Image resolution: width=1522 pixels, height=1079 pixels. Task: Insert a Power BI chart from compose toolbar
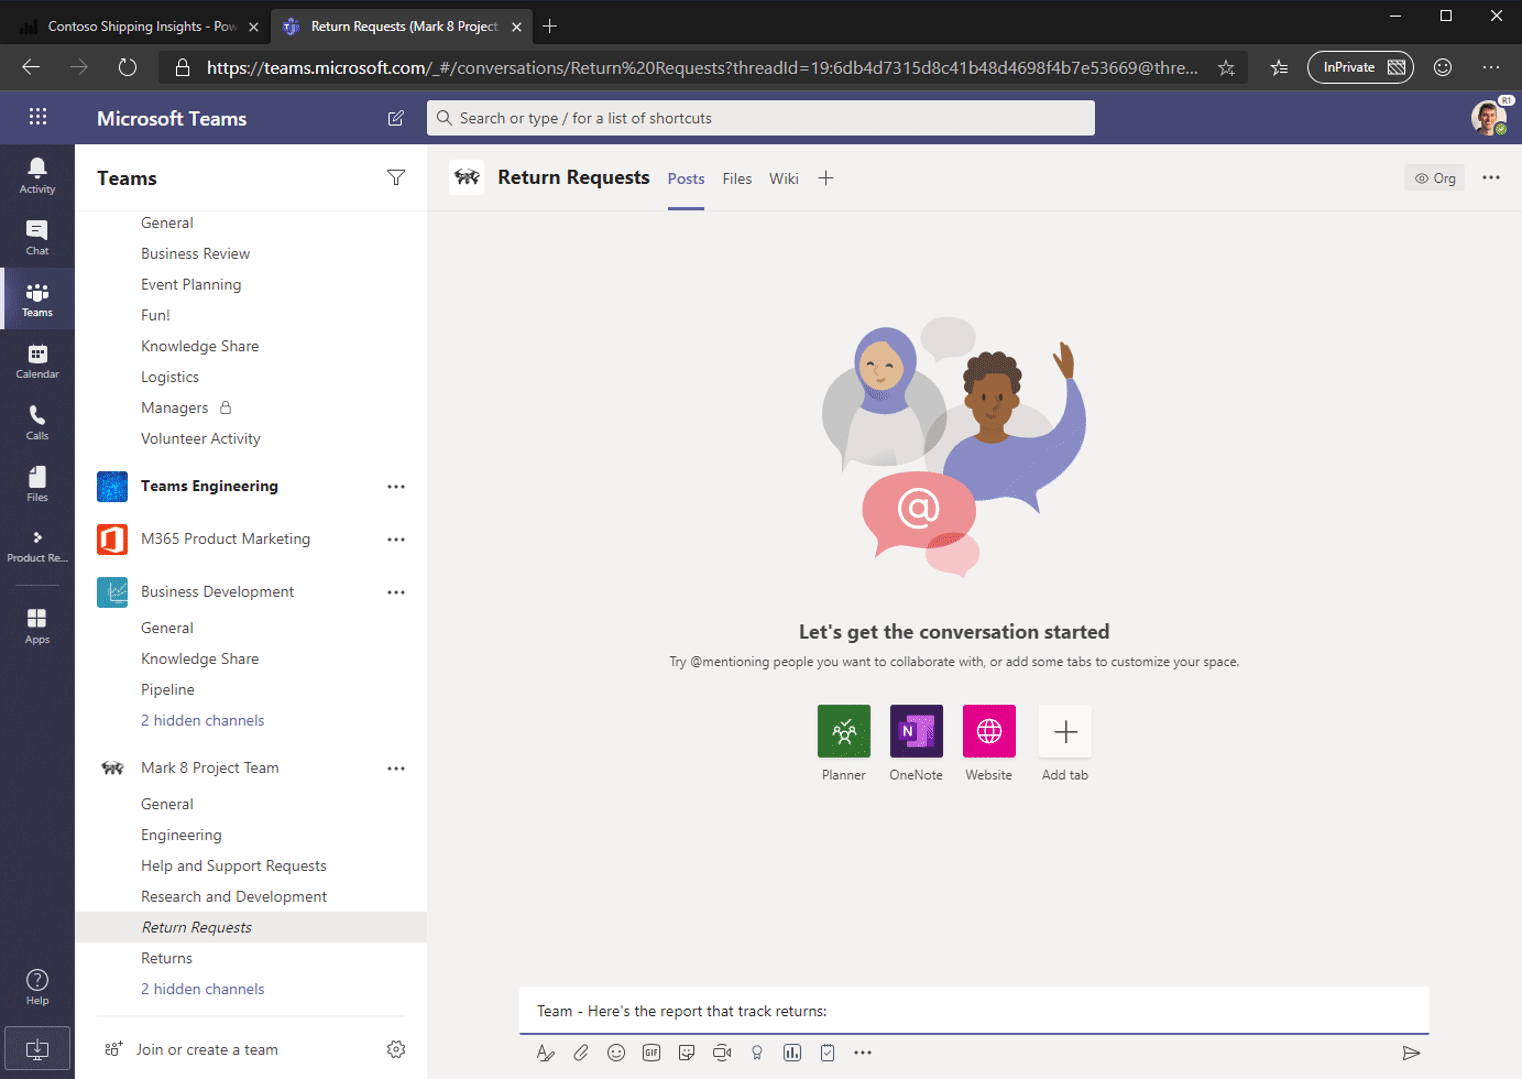(792, 1053)
